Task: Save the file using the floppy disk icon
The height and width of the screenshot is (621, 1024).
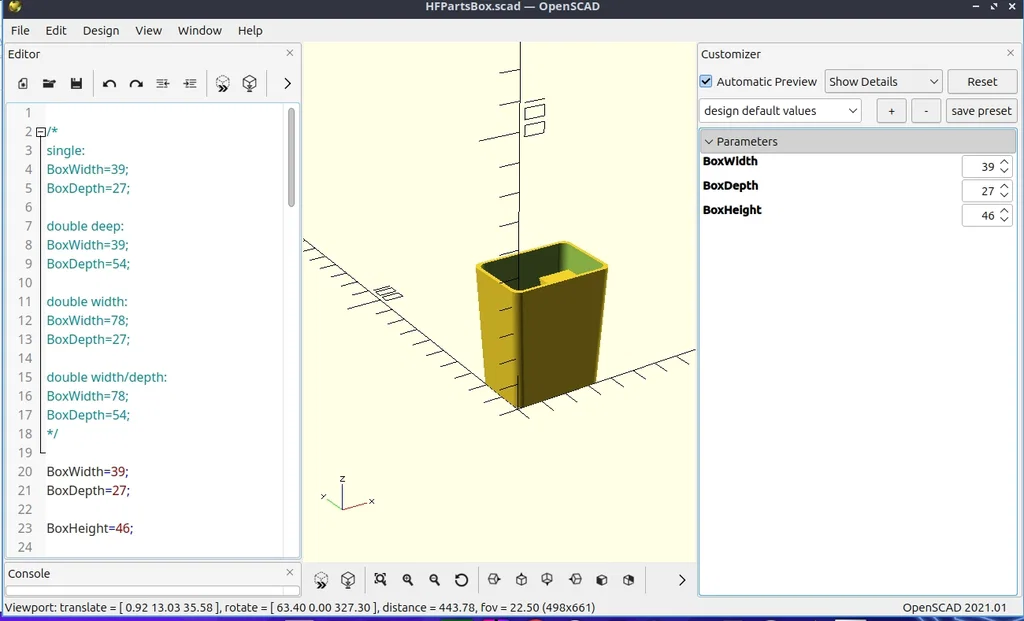Action: 76,84
